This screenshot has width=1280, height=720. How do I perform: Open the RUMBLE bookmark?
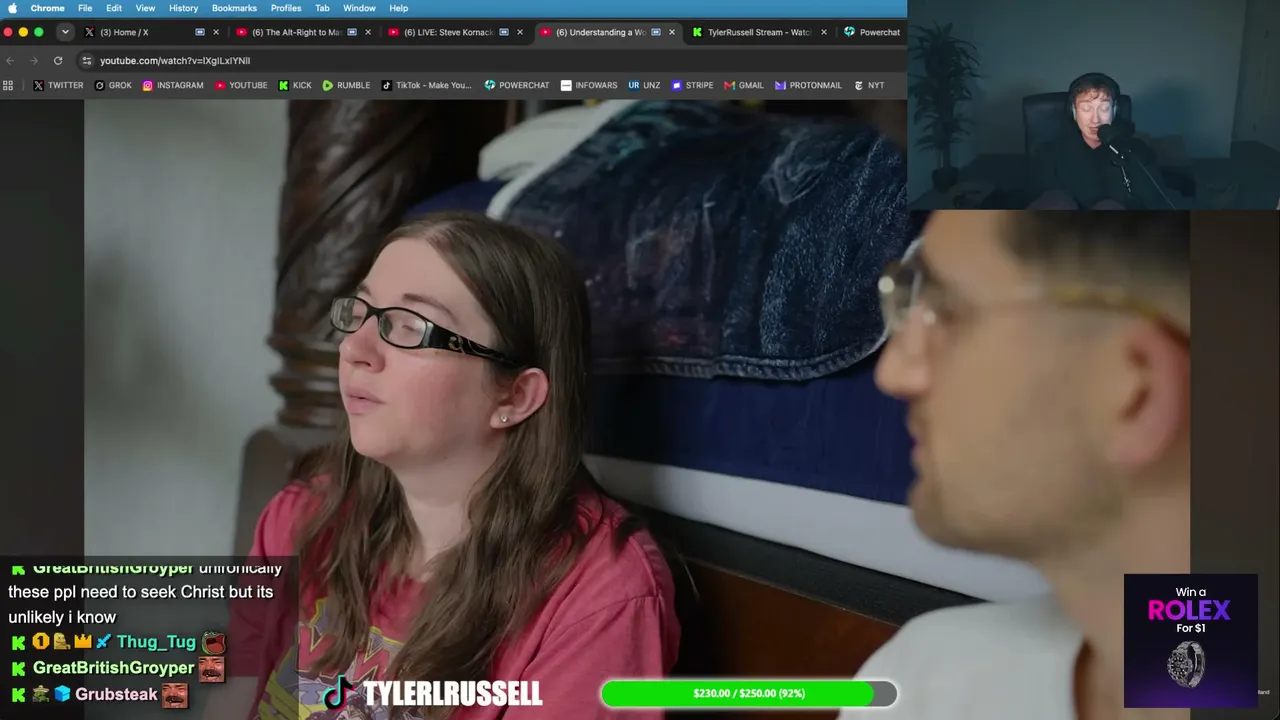pos(346,85)
